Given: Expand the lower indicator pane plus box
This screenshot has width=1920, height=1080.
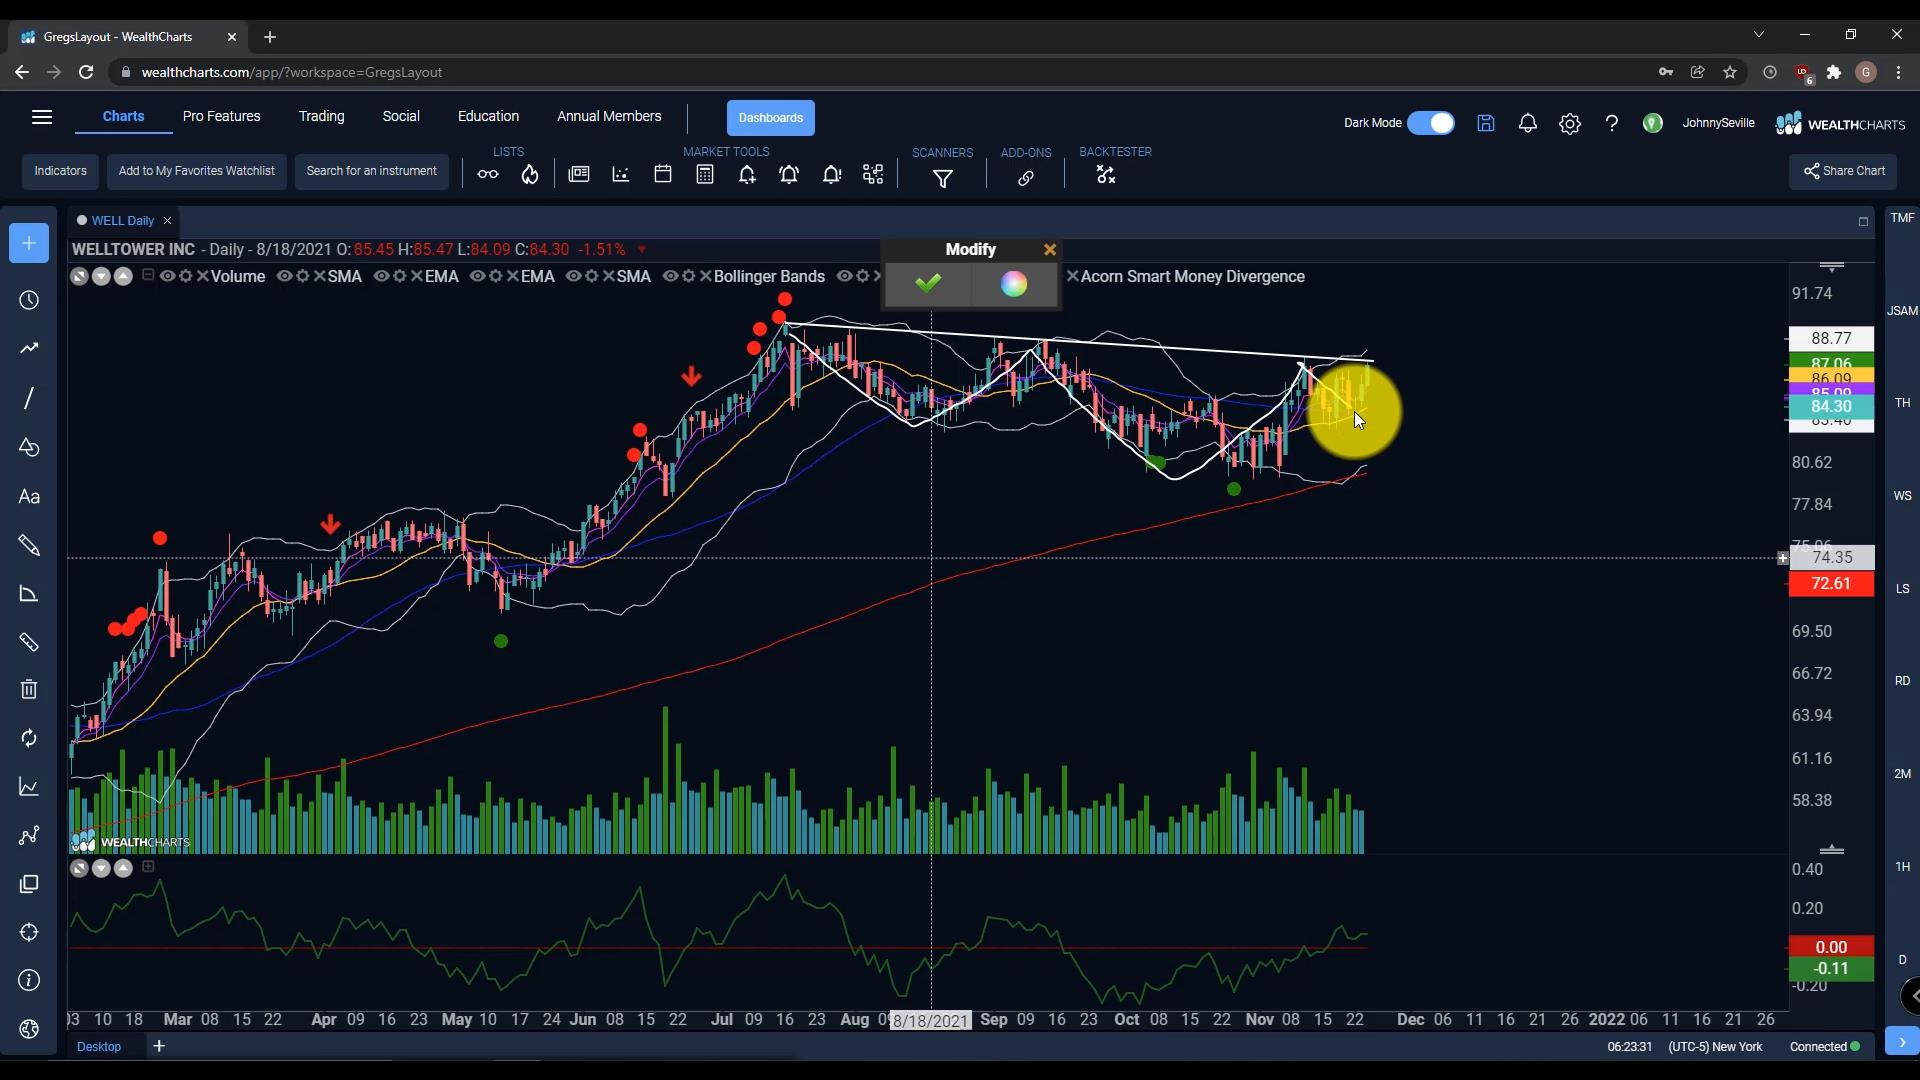Looking at the screenshot, I should pyautogui.click(x=148, y=867).
